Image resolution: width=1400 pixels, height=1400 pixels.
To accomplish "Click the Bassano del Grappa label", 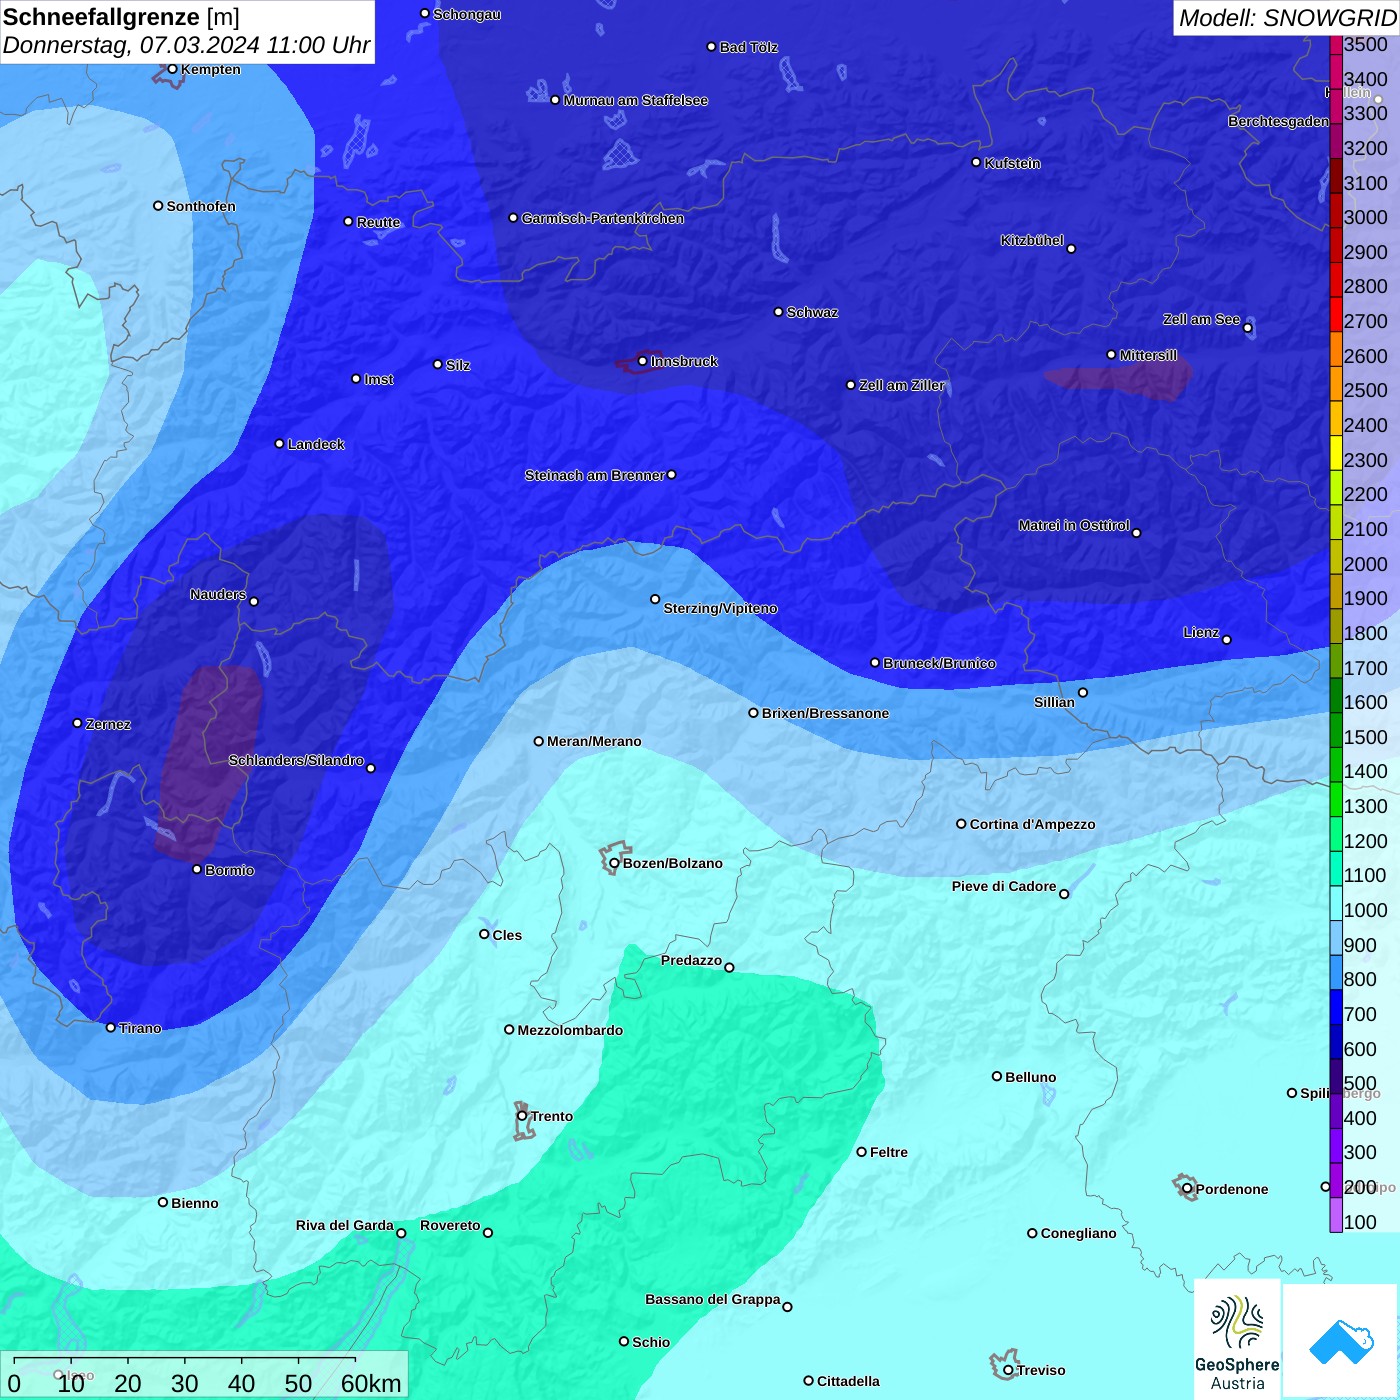I will tap(712, 1299).
